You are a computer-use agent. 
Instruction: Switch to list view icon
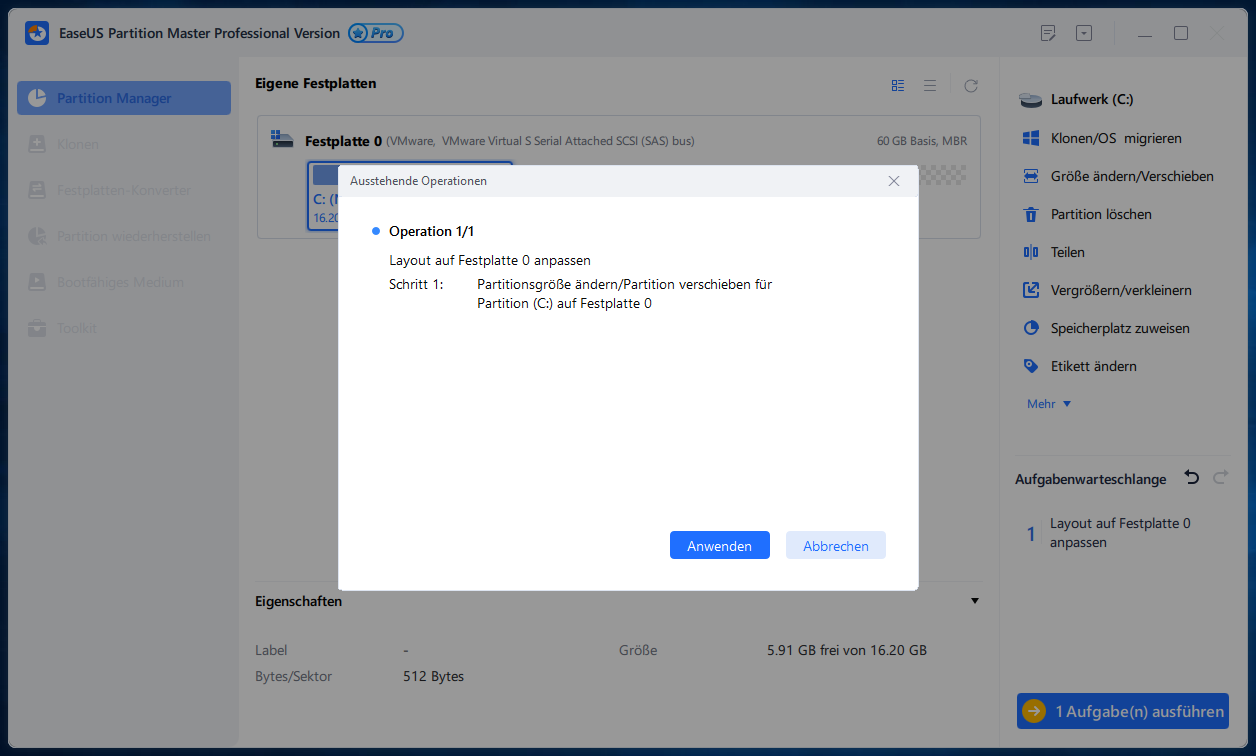pyautogui.click(x=930, y=86)
